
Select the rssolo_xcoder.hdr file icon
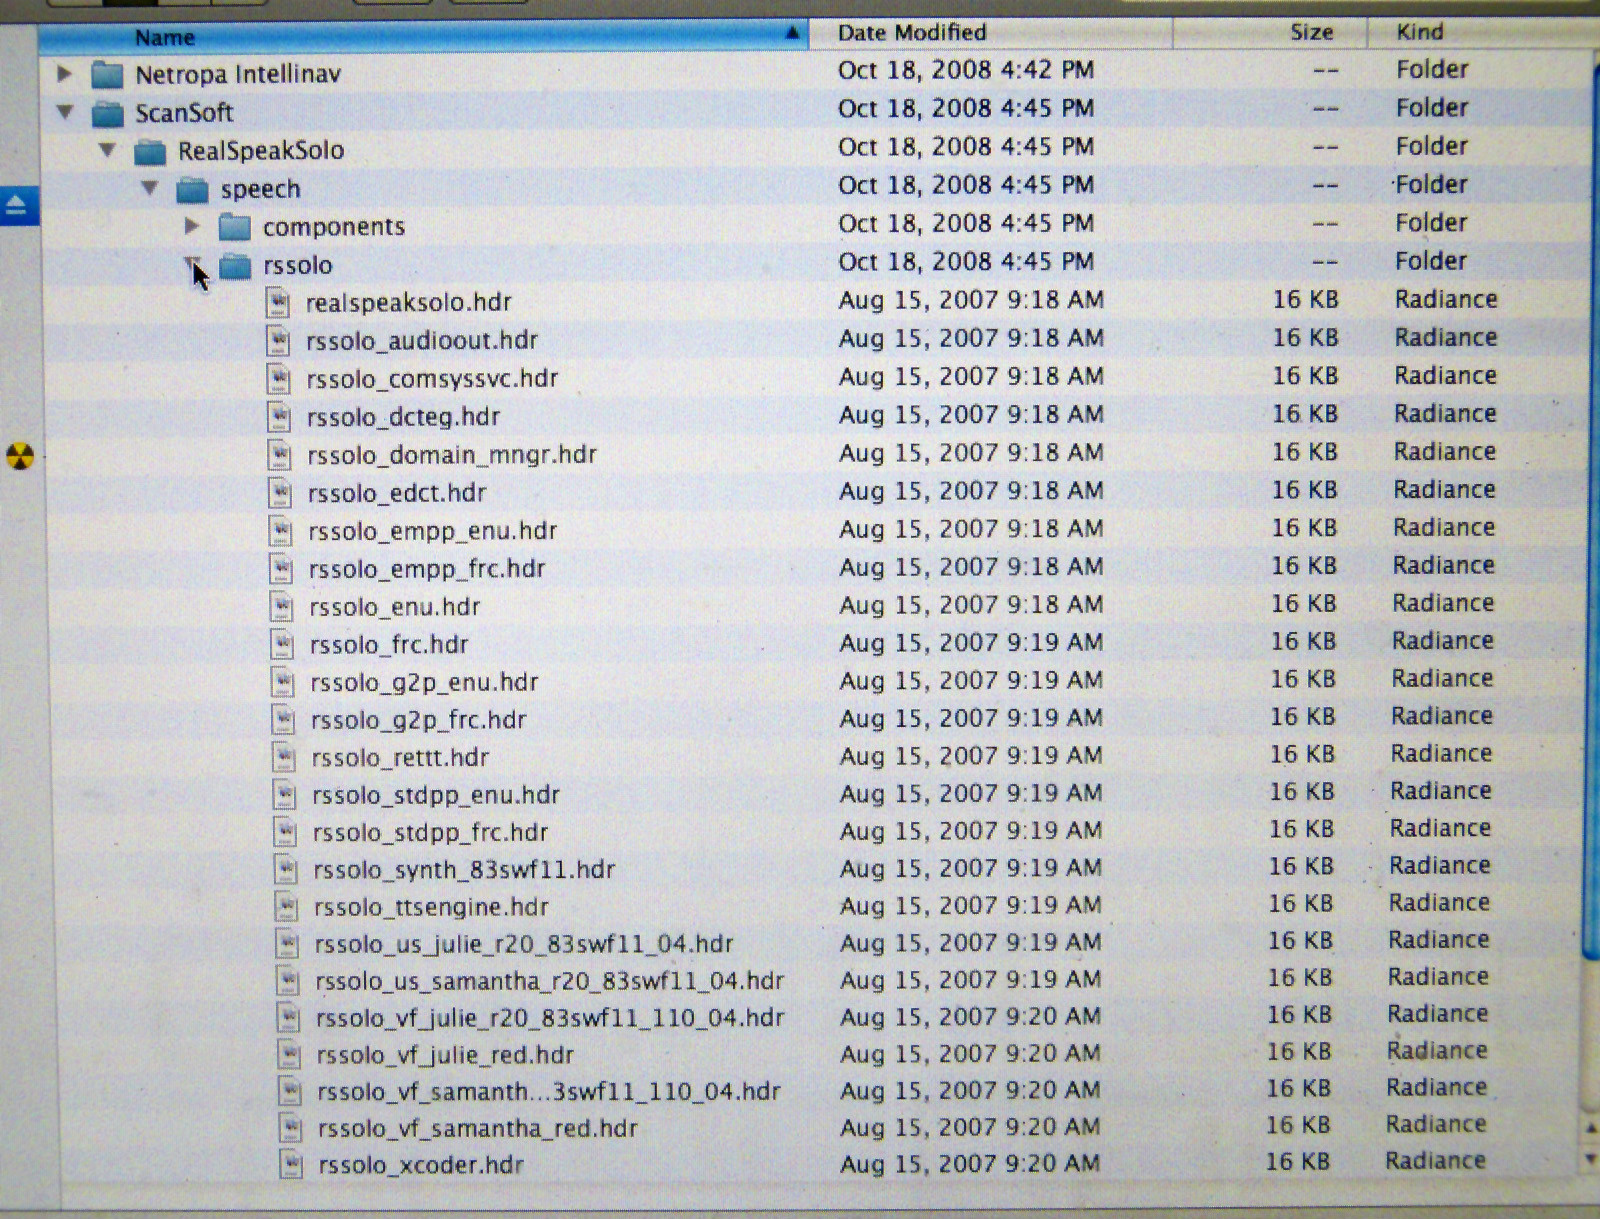[291, 1164]
